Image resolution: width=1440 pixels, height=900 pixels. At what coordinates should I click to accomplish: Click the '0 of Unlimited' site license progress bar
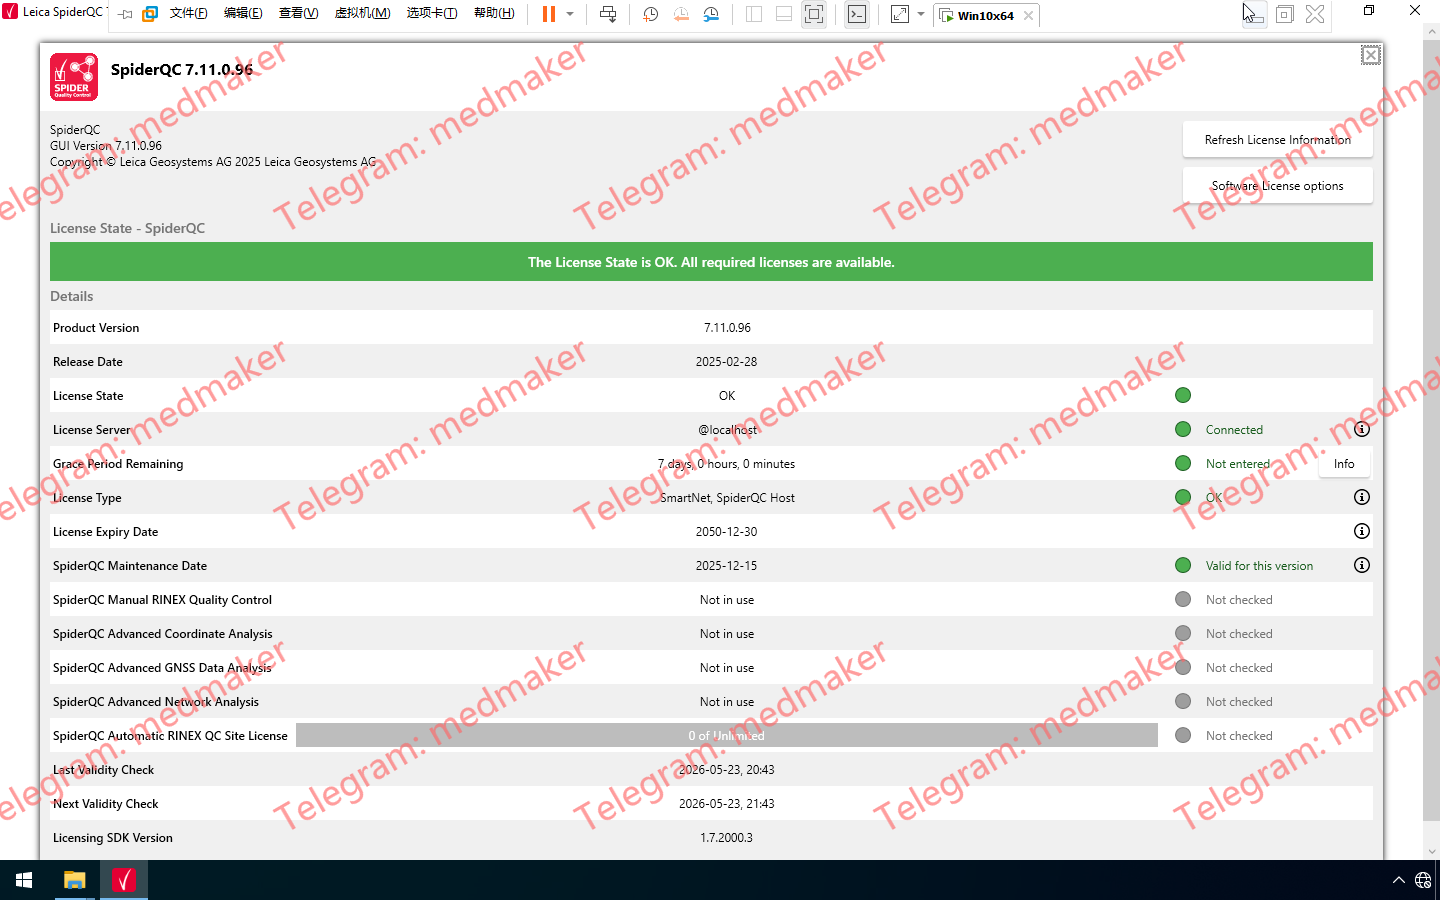coord(727,735)
